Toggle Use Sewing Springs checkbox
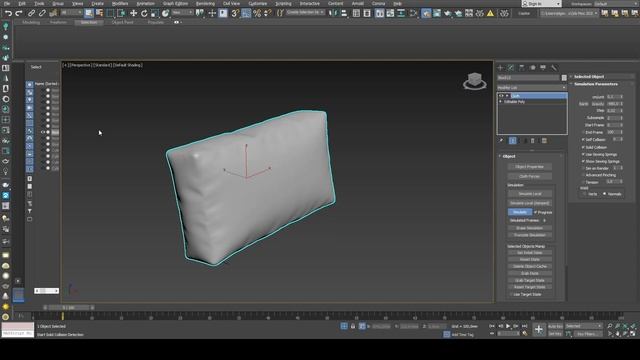640x360 pixels. click(583, 155)
